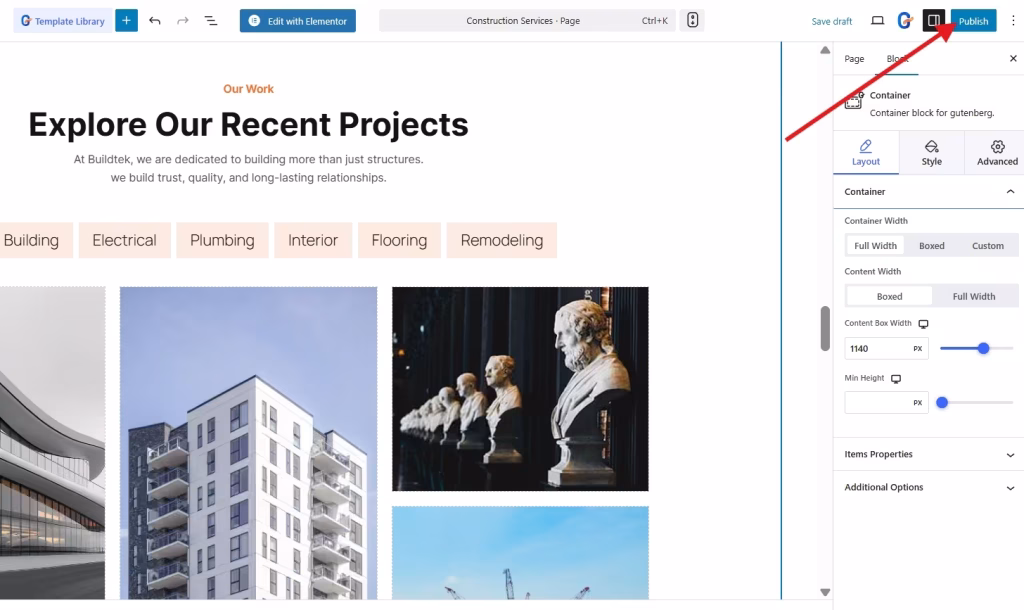Expand the Additional Options section
This screenshot has width=1024, height=610.
click(927, 487)
